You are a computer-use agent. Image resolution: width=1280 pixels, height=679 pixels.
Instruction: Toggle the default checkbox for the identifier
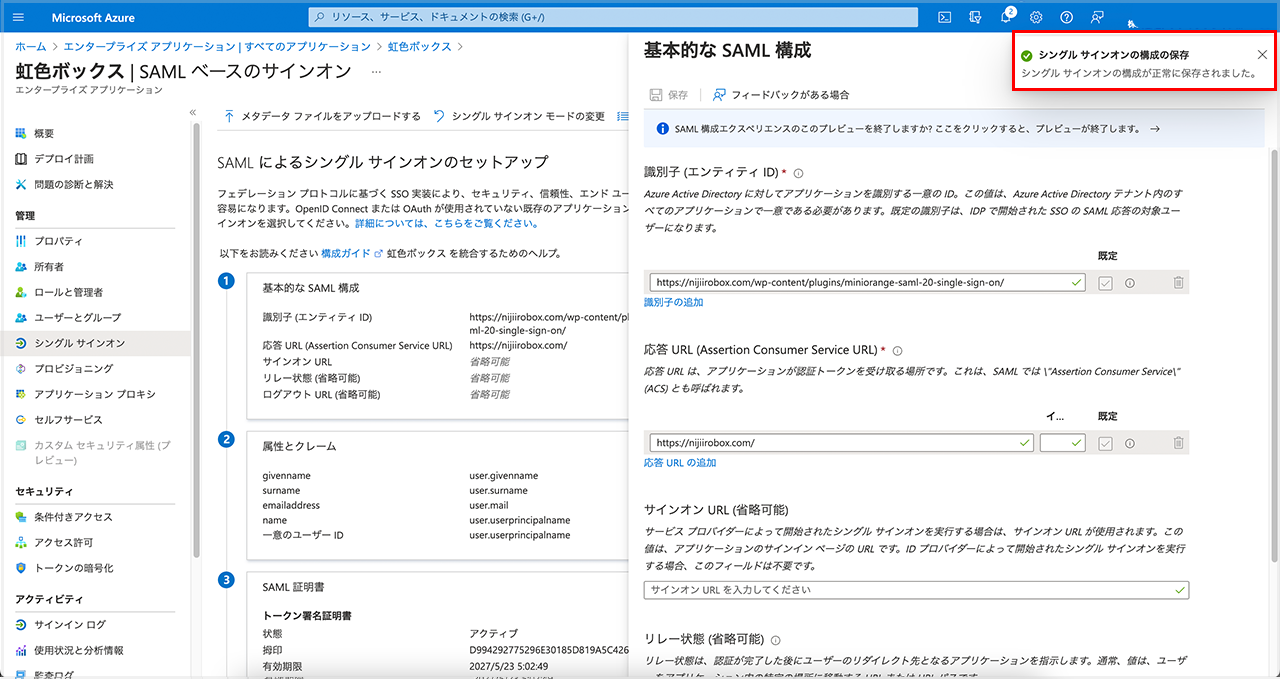point(1105,283)
